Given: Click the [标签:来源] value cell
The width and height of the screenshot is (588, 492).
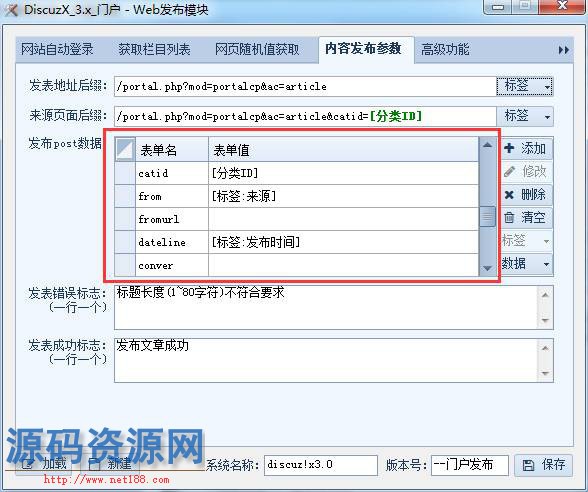Looking at the screenshot, I should [x=344, y=196].
